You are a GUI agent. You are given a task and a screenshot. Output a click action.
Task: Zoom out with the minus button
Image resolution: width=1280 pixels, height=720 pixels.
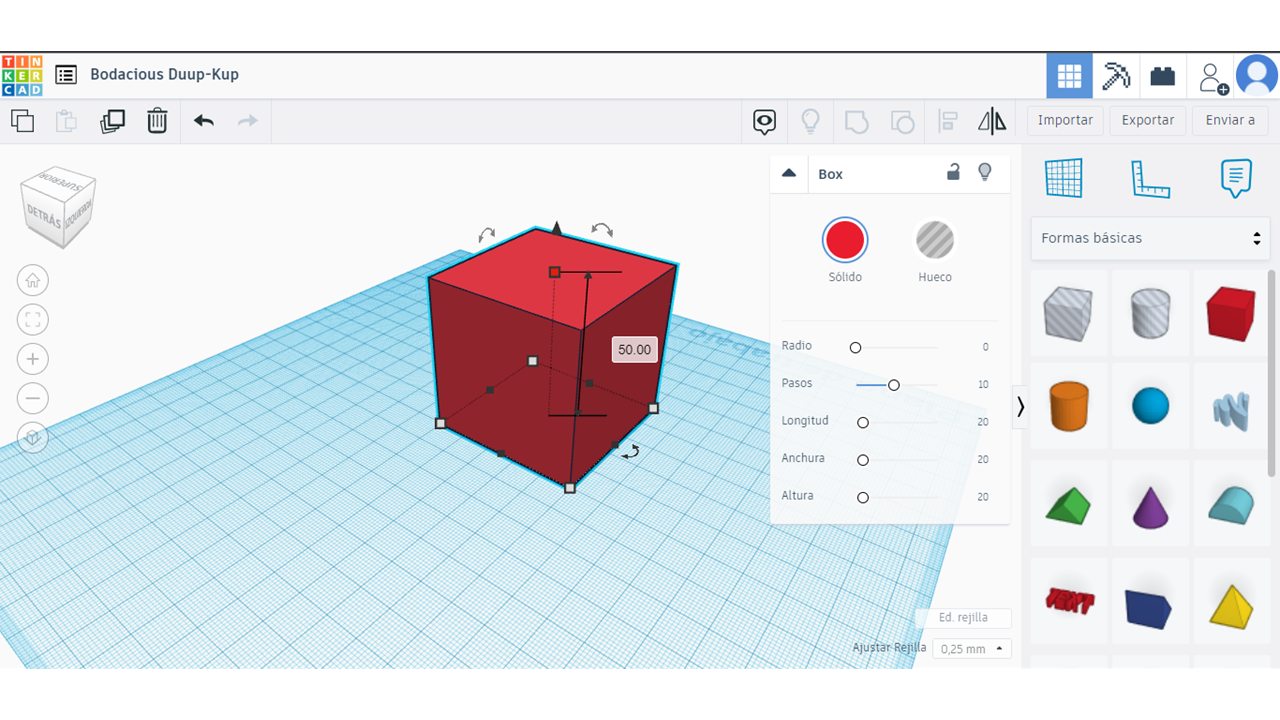33,398
